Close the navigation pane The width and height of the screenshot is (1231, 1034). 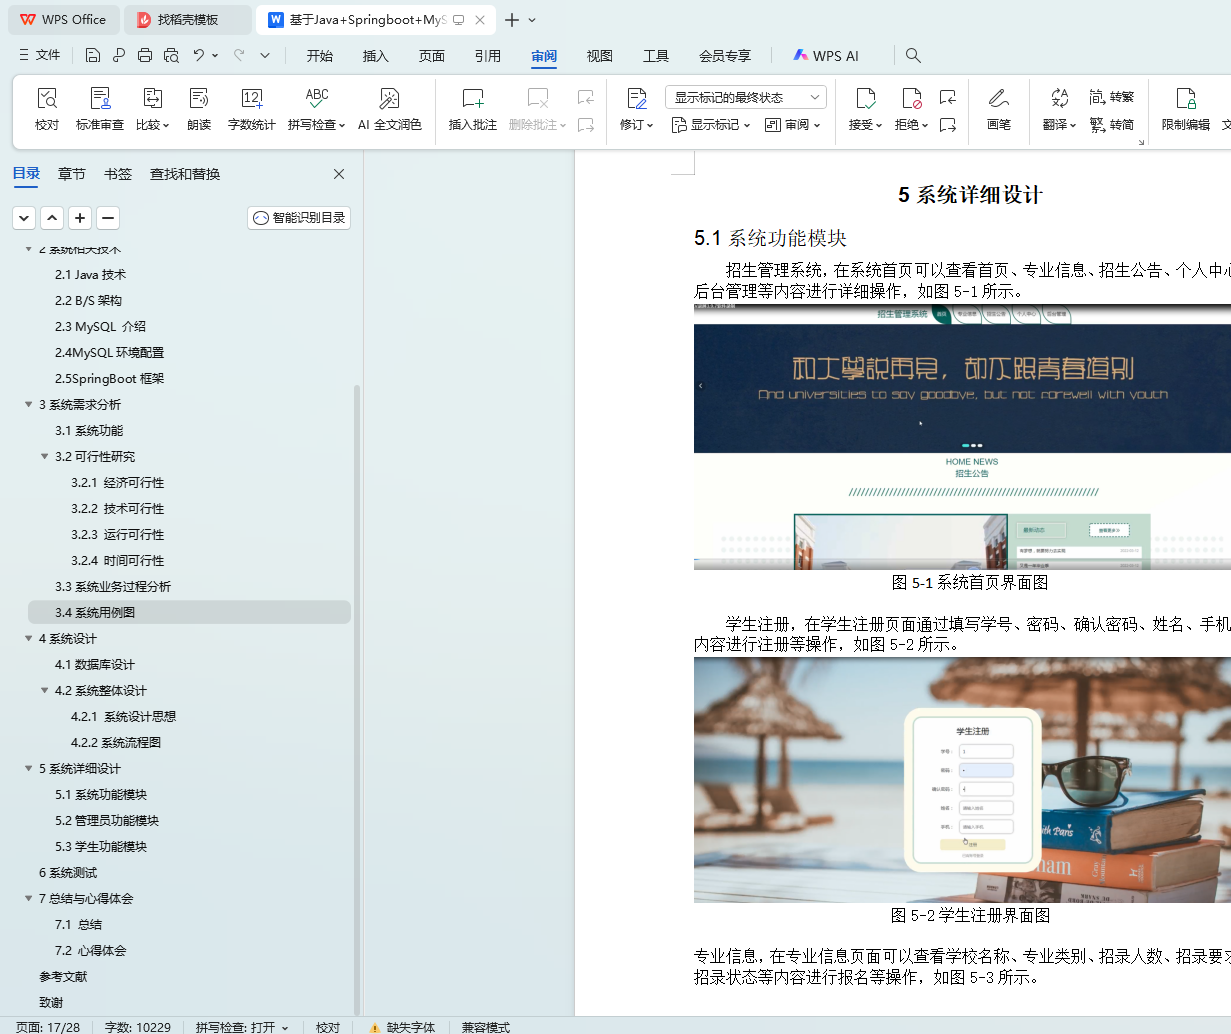pyautogui.click(x=339, y=174)
